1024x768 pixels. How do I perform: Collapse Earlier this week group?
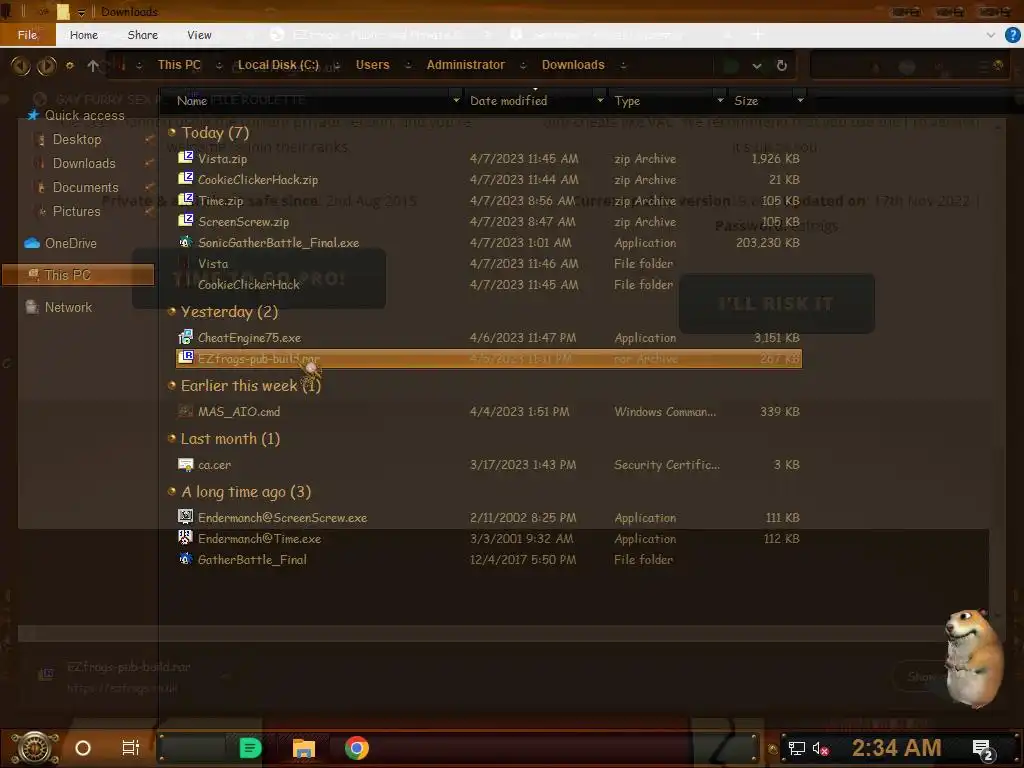pos(172,385)
